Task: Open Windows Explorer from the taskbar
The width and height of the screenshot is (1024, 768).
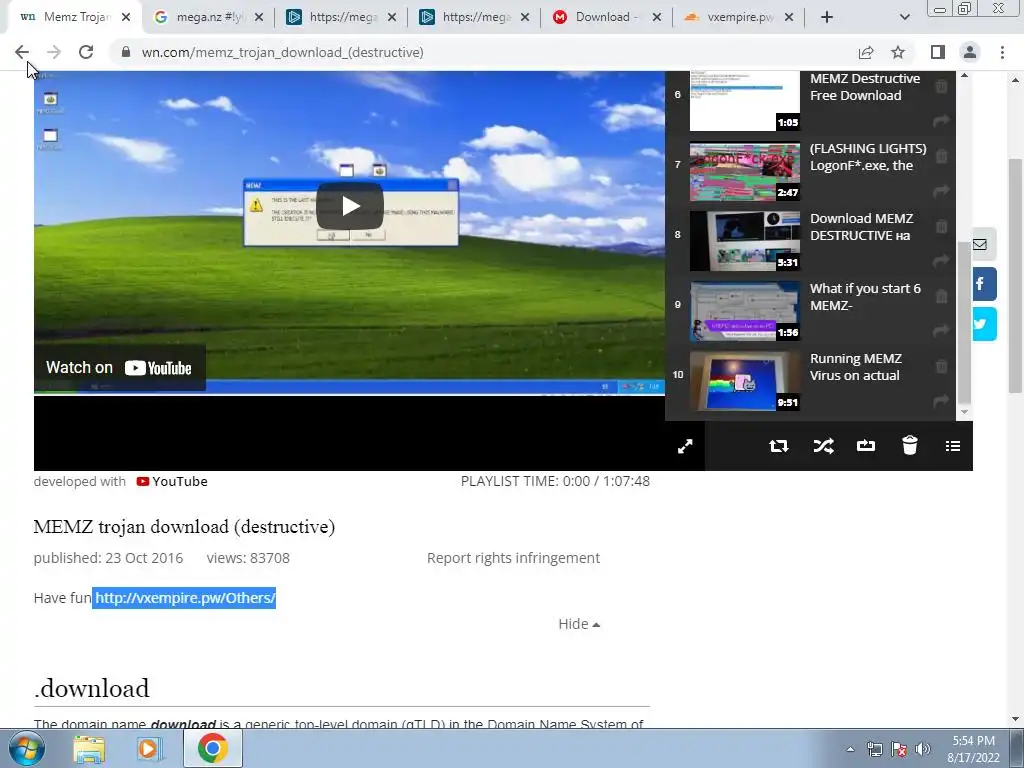Action: coord(89,748)
